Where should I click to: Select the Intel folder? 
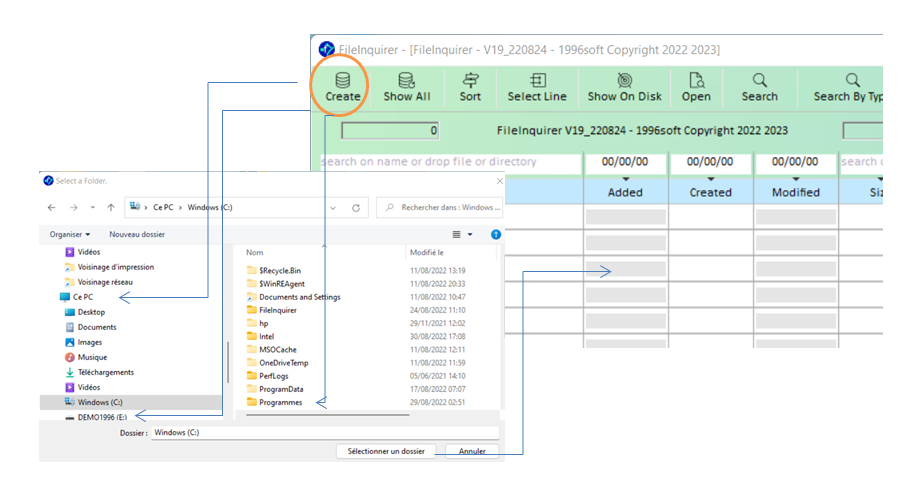(x=266, y=337)
